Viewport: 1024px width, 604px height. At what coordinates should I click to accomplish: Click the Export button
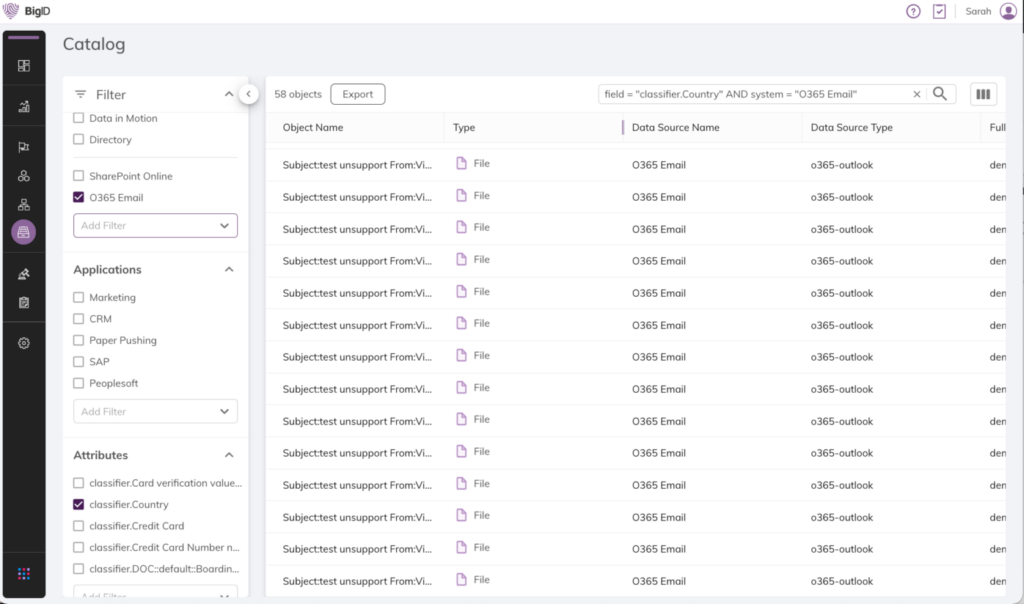click(x=357, y=94)
